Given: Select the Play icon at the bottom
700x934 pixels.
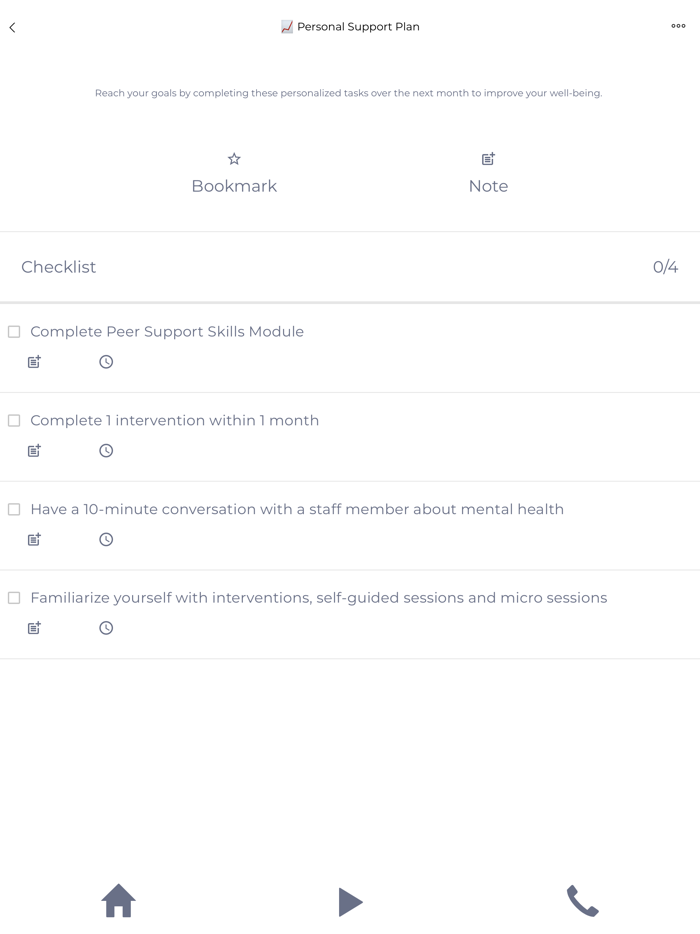Looking at the screenshot, I should pos(351,901).
